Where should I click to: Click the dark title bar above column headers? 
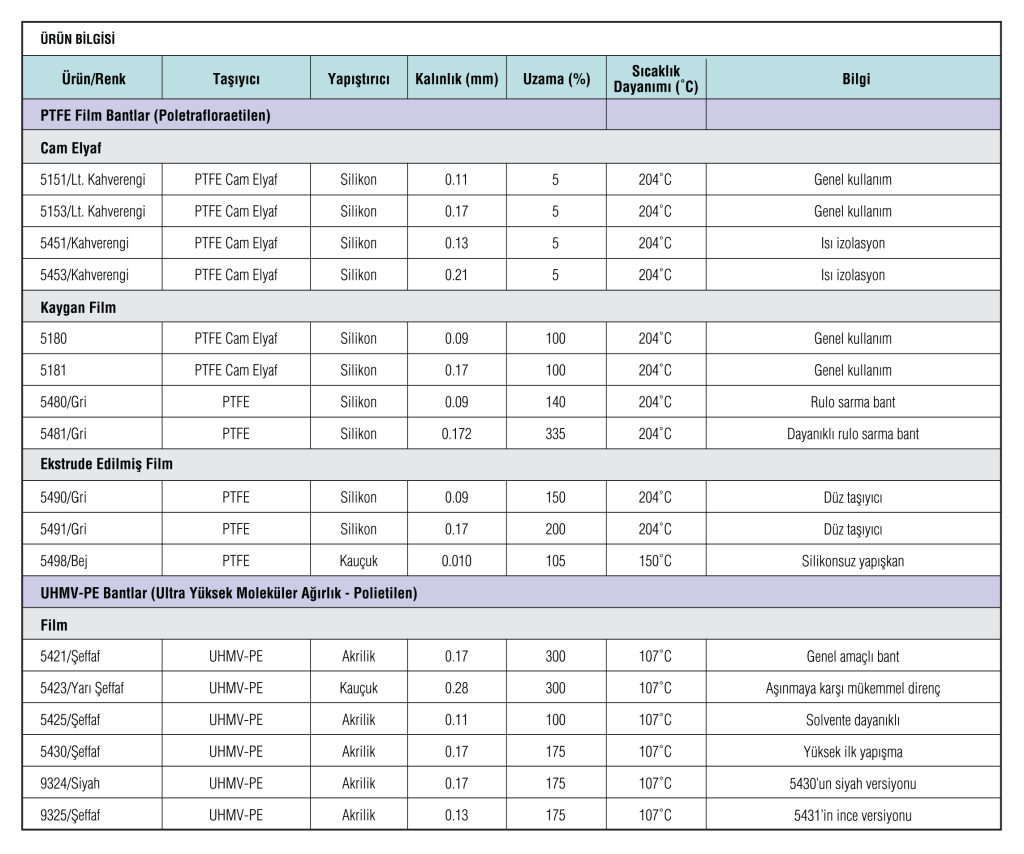[511, 39]
